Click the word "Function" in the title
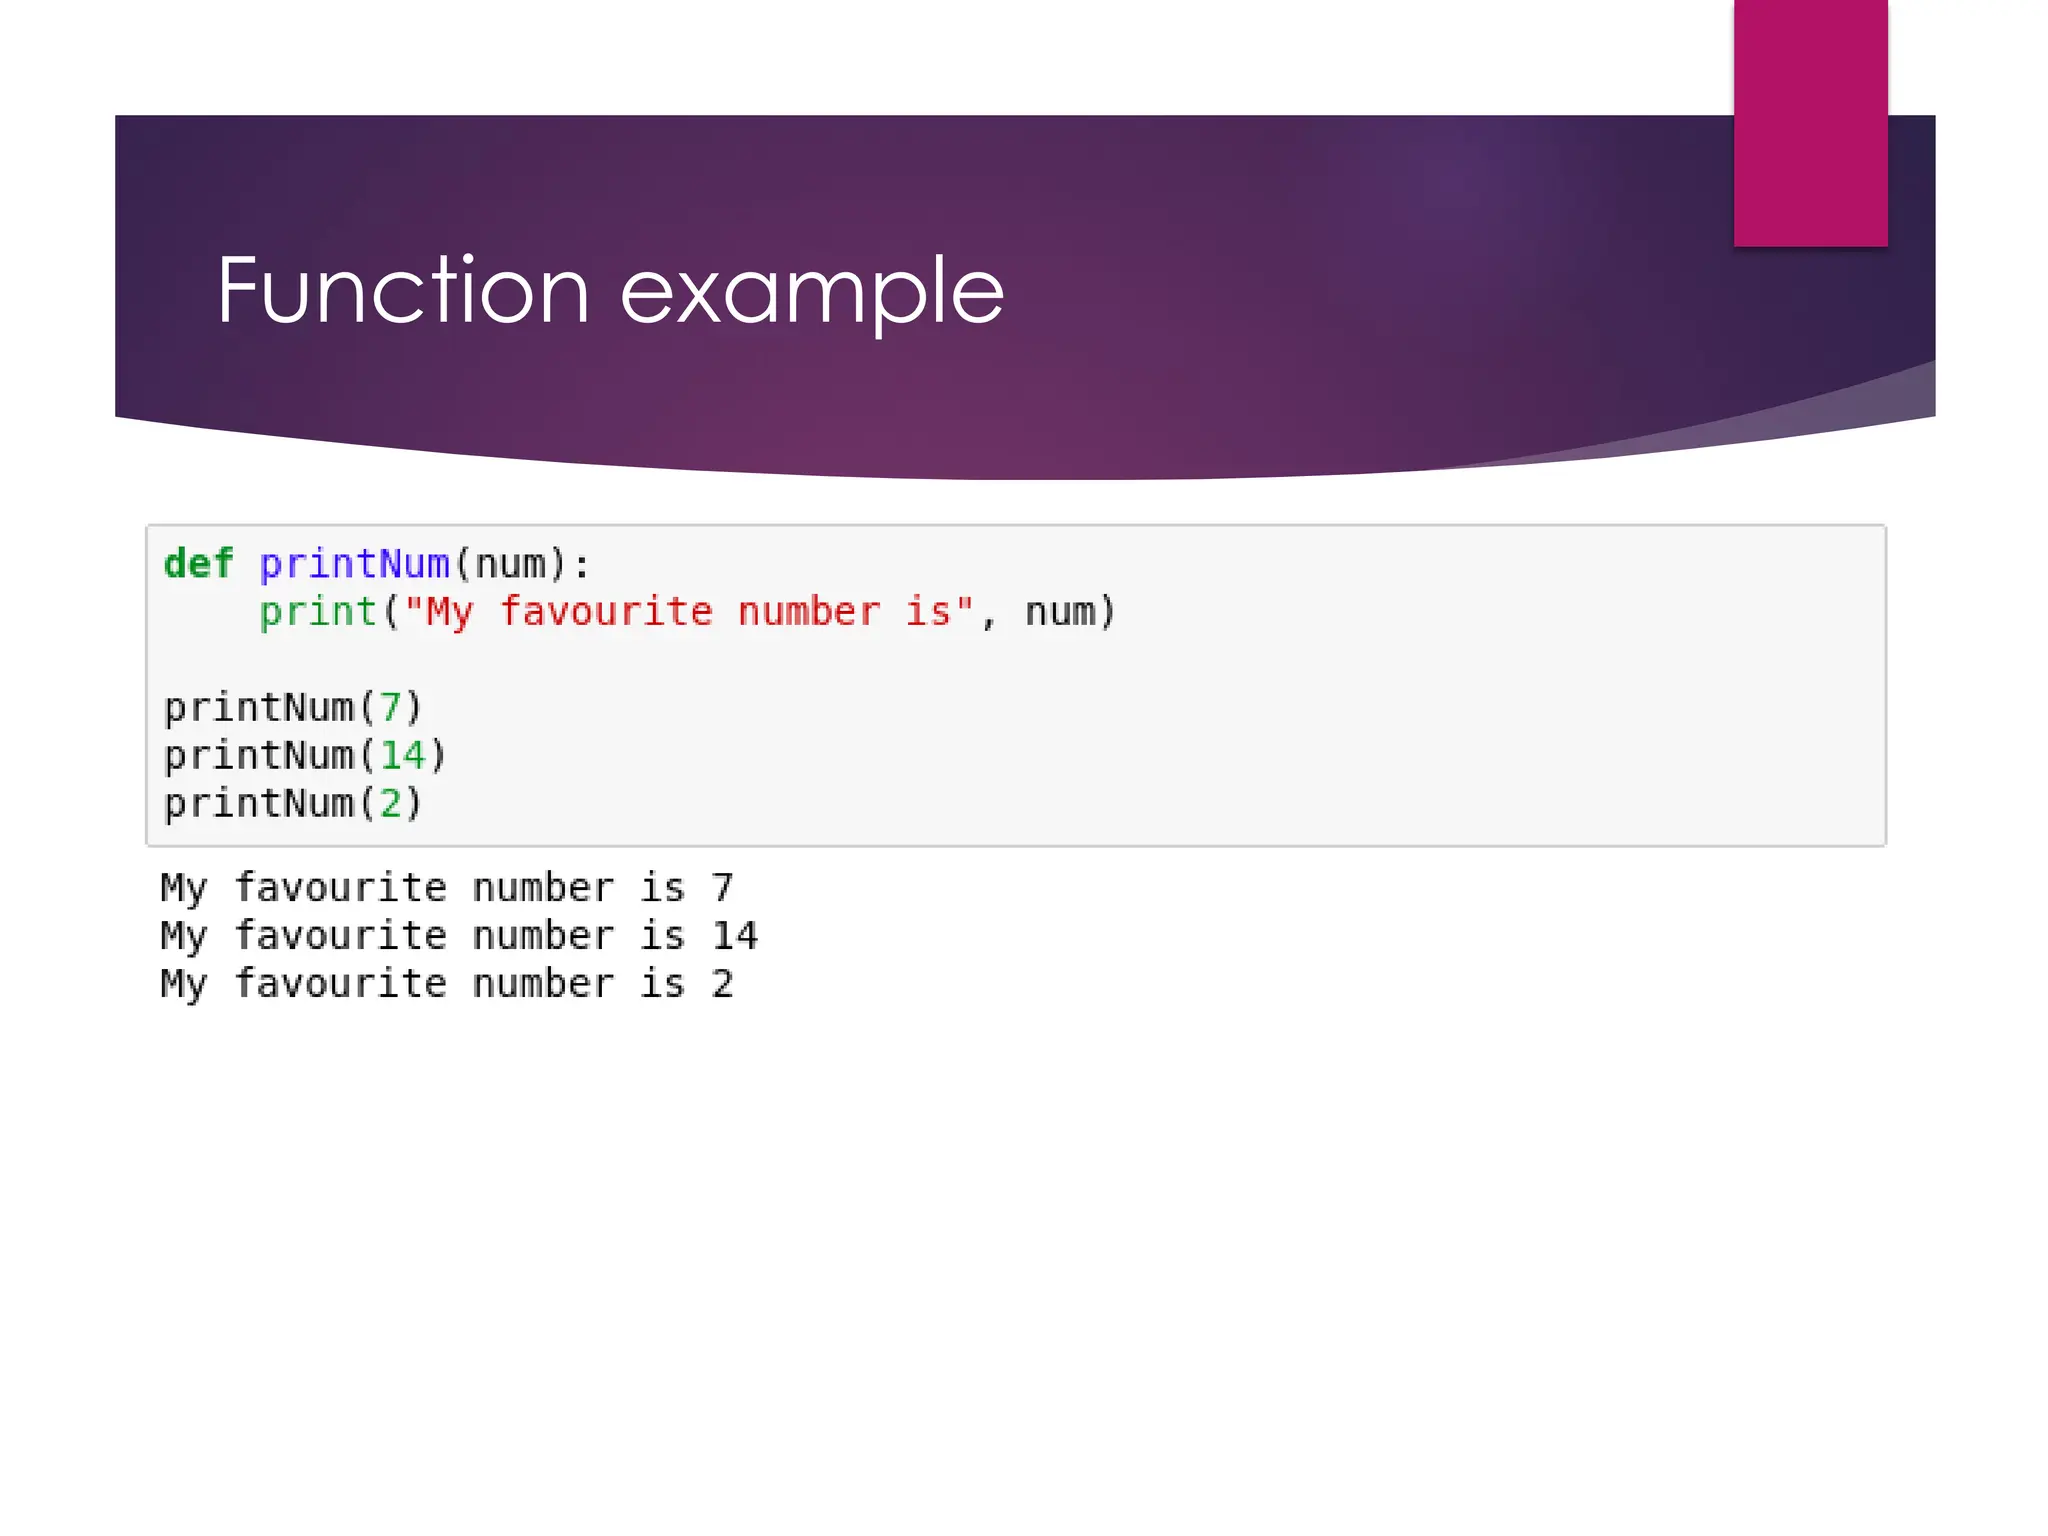2048x1536 pixels. 402,291
